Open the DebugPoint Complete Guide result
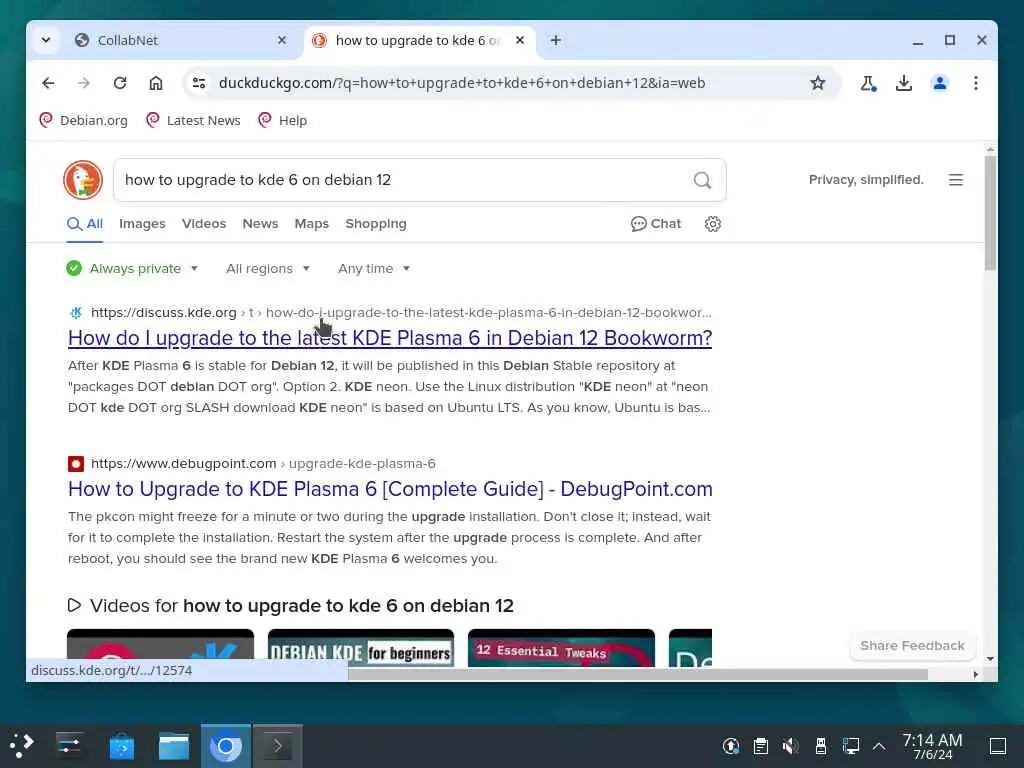Image resolution: width=1024 pixels, height=768 pixels. tap(390, 488)
